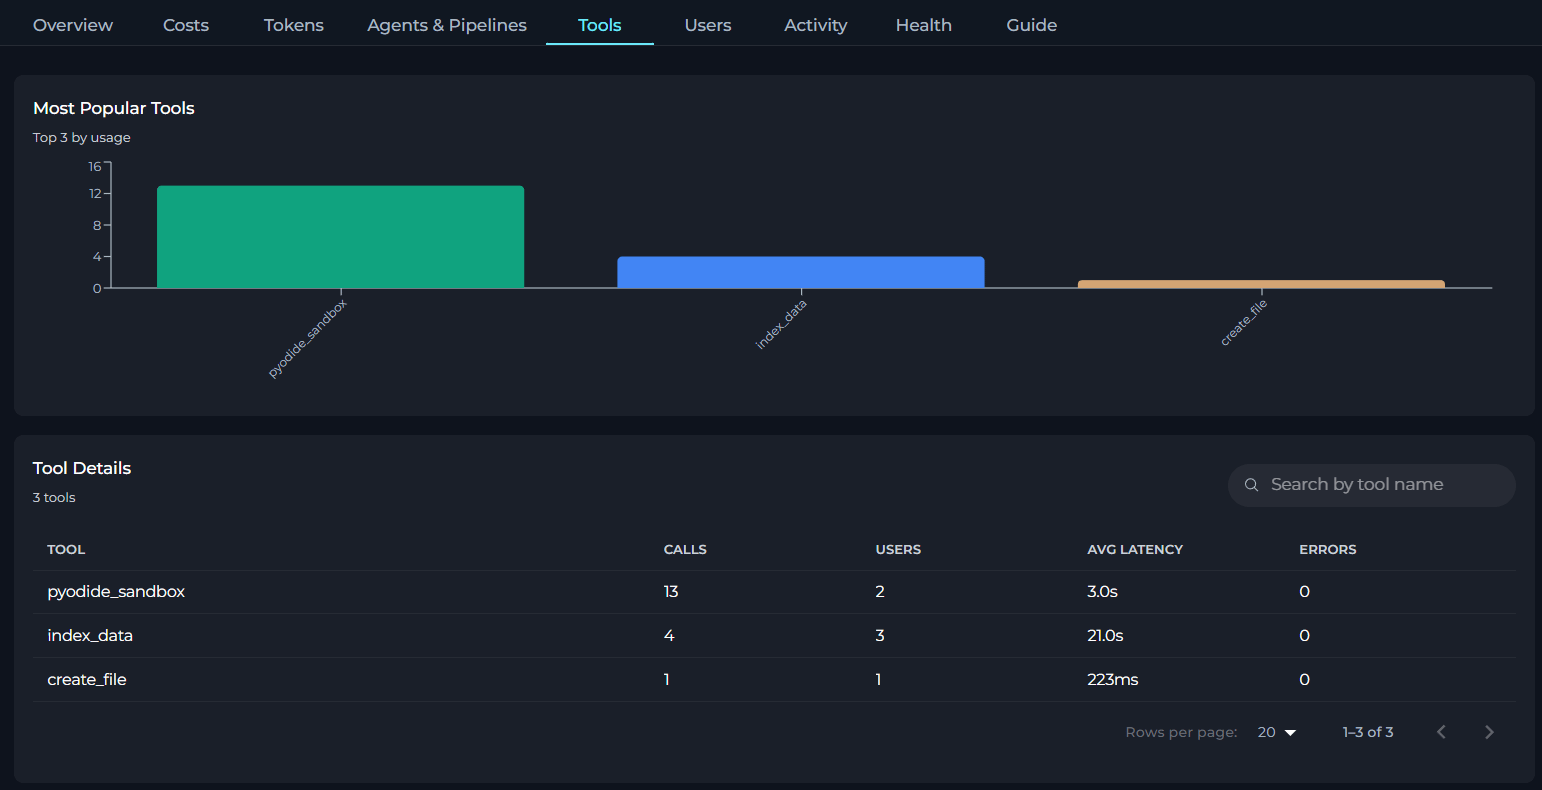Open the Rows per page dropdown
The height and width of the screenshot is (790, 1542).
(x=1277, y=732)
